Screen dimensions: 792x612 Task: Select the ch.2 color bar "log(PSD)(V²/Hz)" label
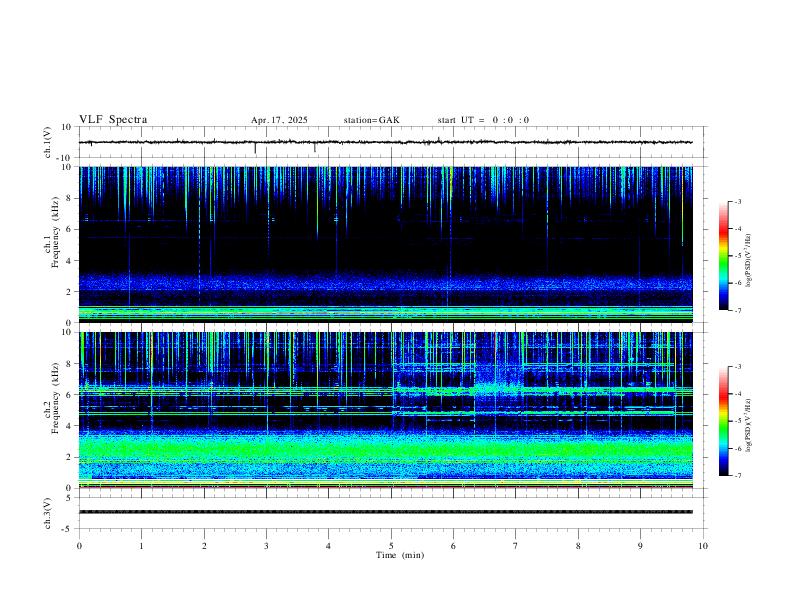(749, 425)
